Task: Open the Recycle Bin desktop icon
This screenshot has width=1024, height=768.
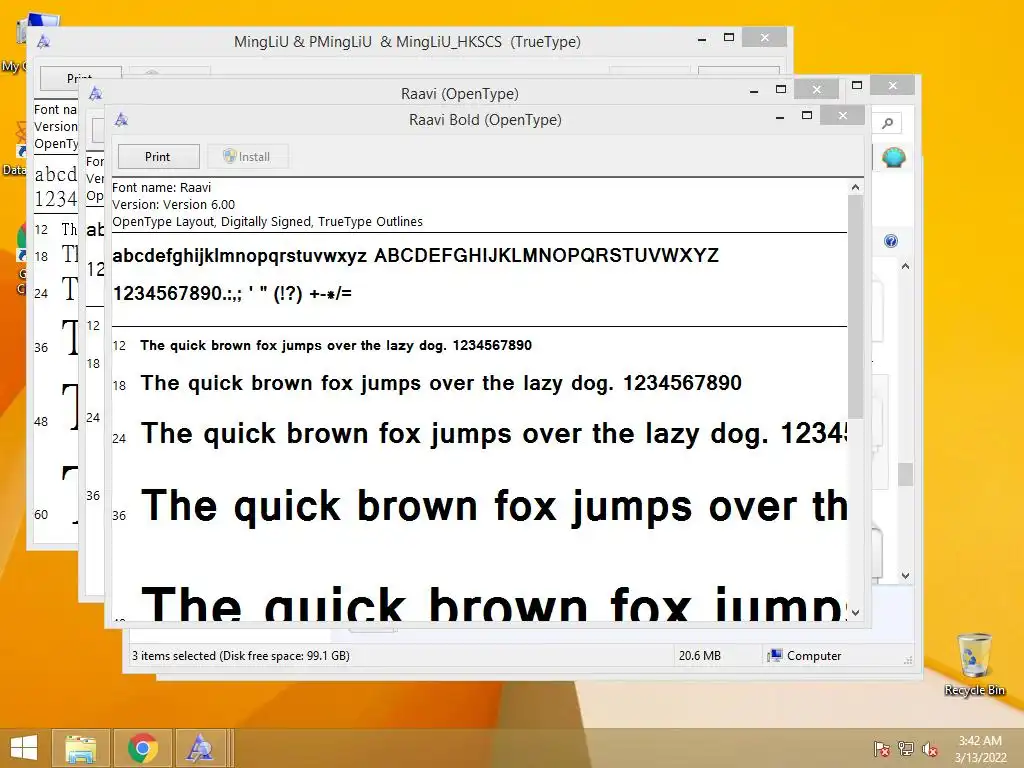Action: click(x=974, y=664)
